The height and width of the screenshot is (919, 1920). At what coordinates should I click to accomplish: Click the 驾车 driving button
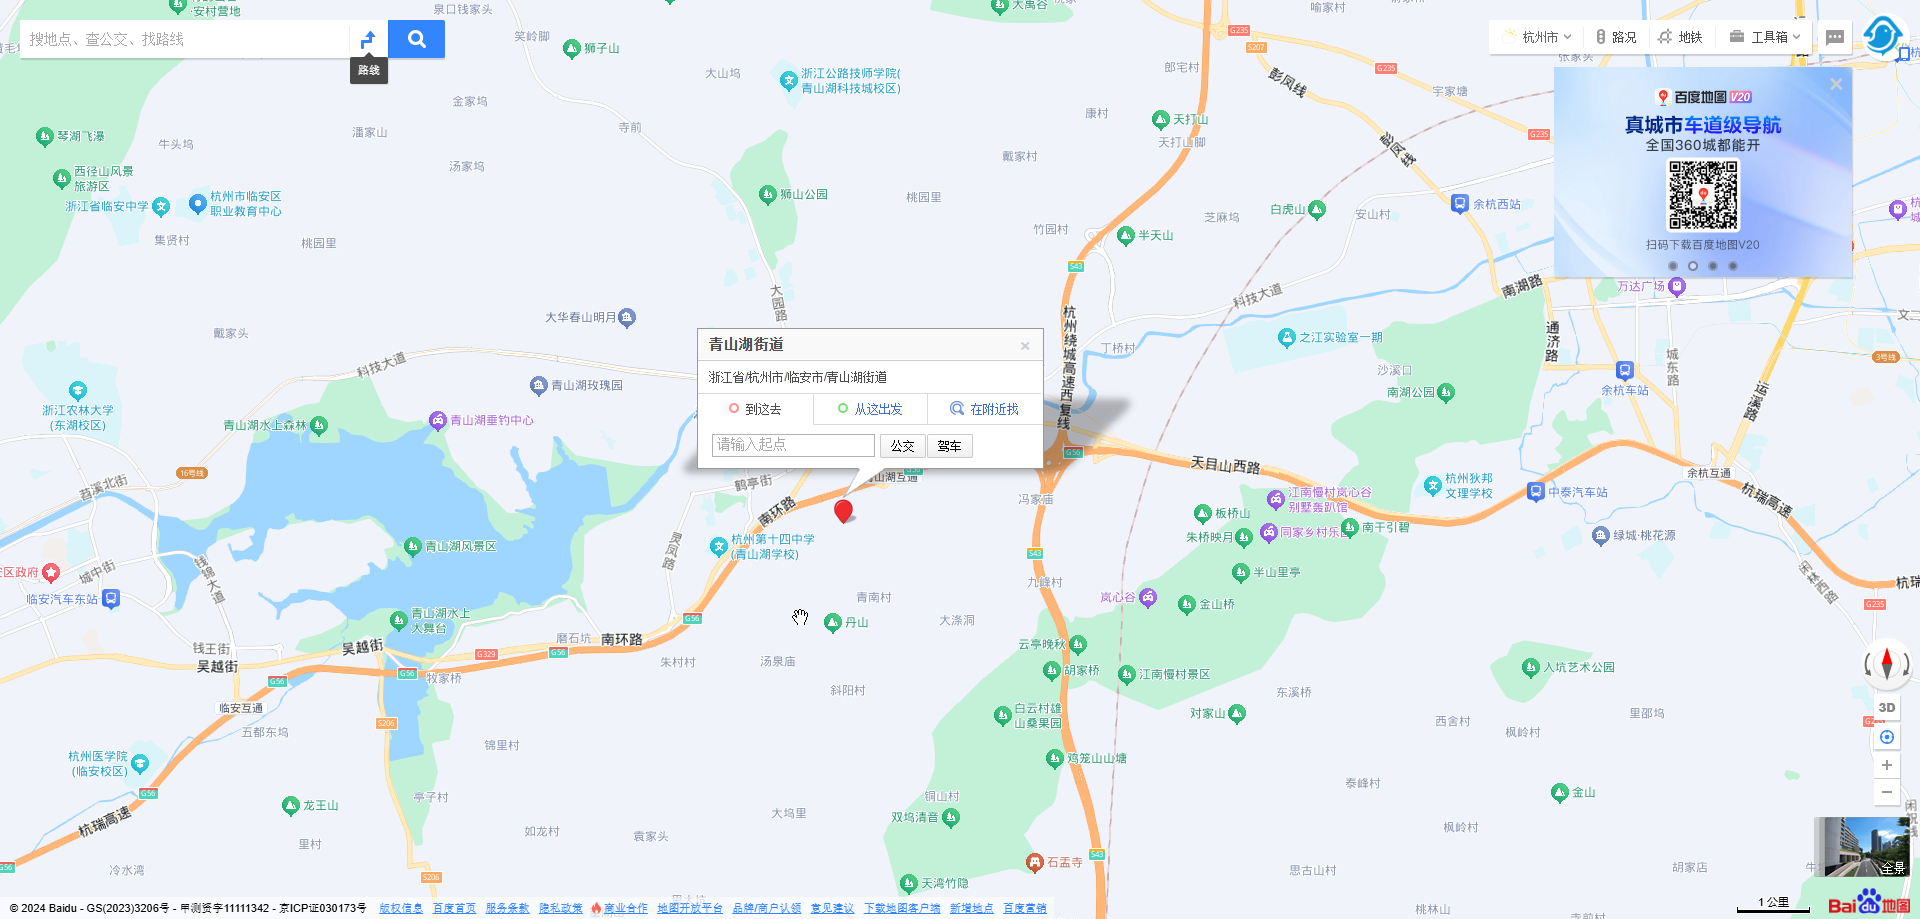pos(949,446)
